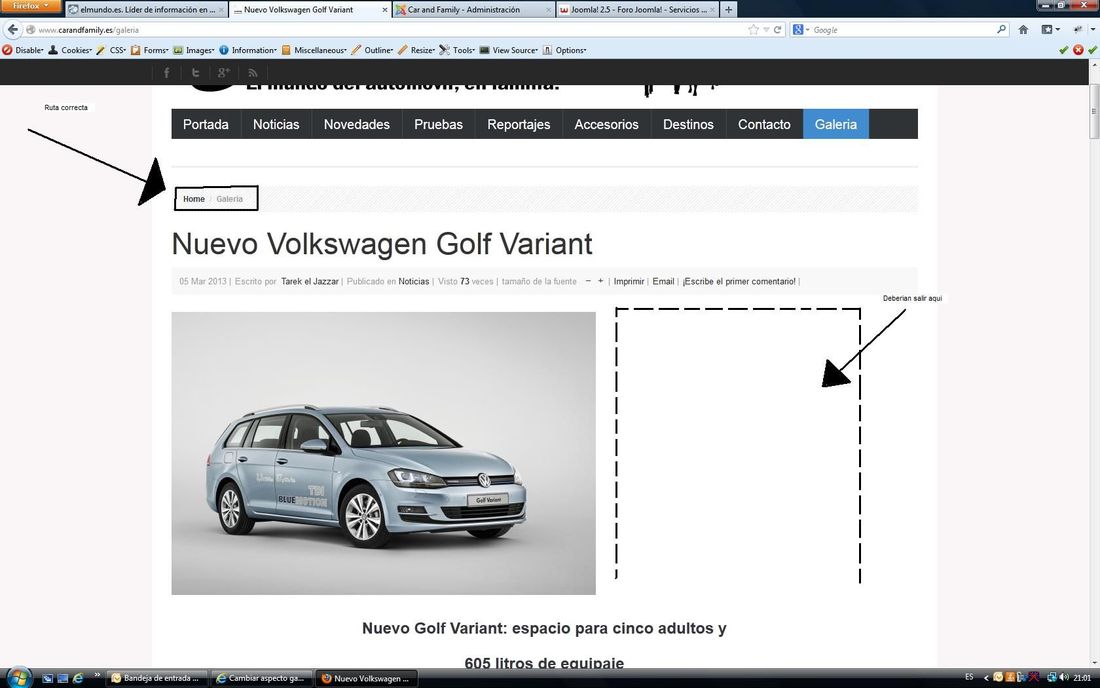This screenshot has width=1100, height=688.
Task: Open the Noticias category link in article info
Action: (414, 281)
